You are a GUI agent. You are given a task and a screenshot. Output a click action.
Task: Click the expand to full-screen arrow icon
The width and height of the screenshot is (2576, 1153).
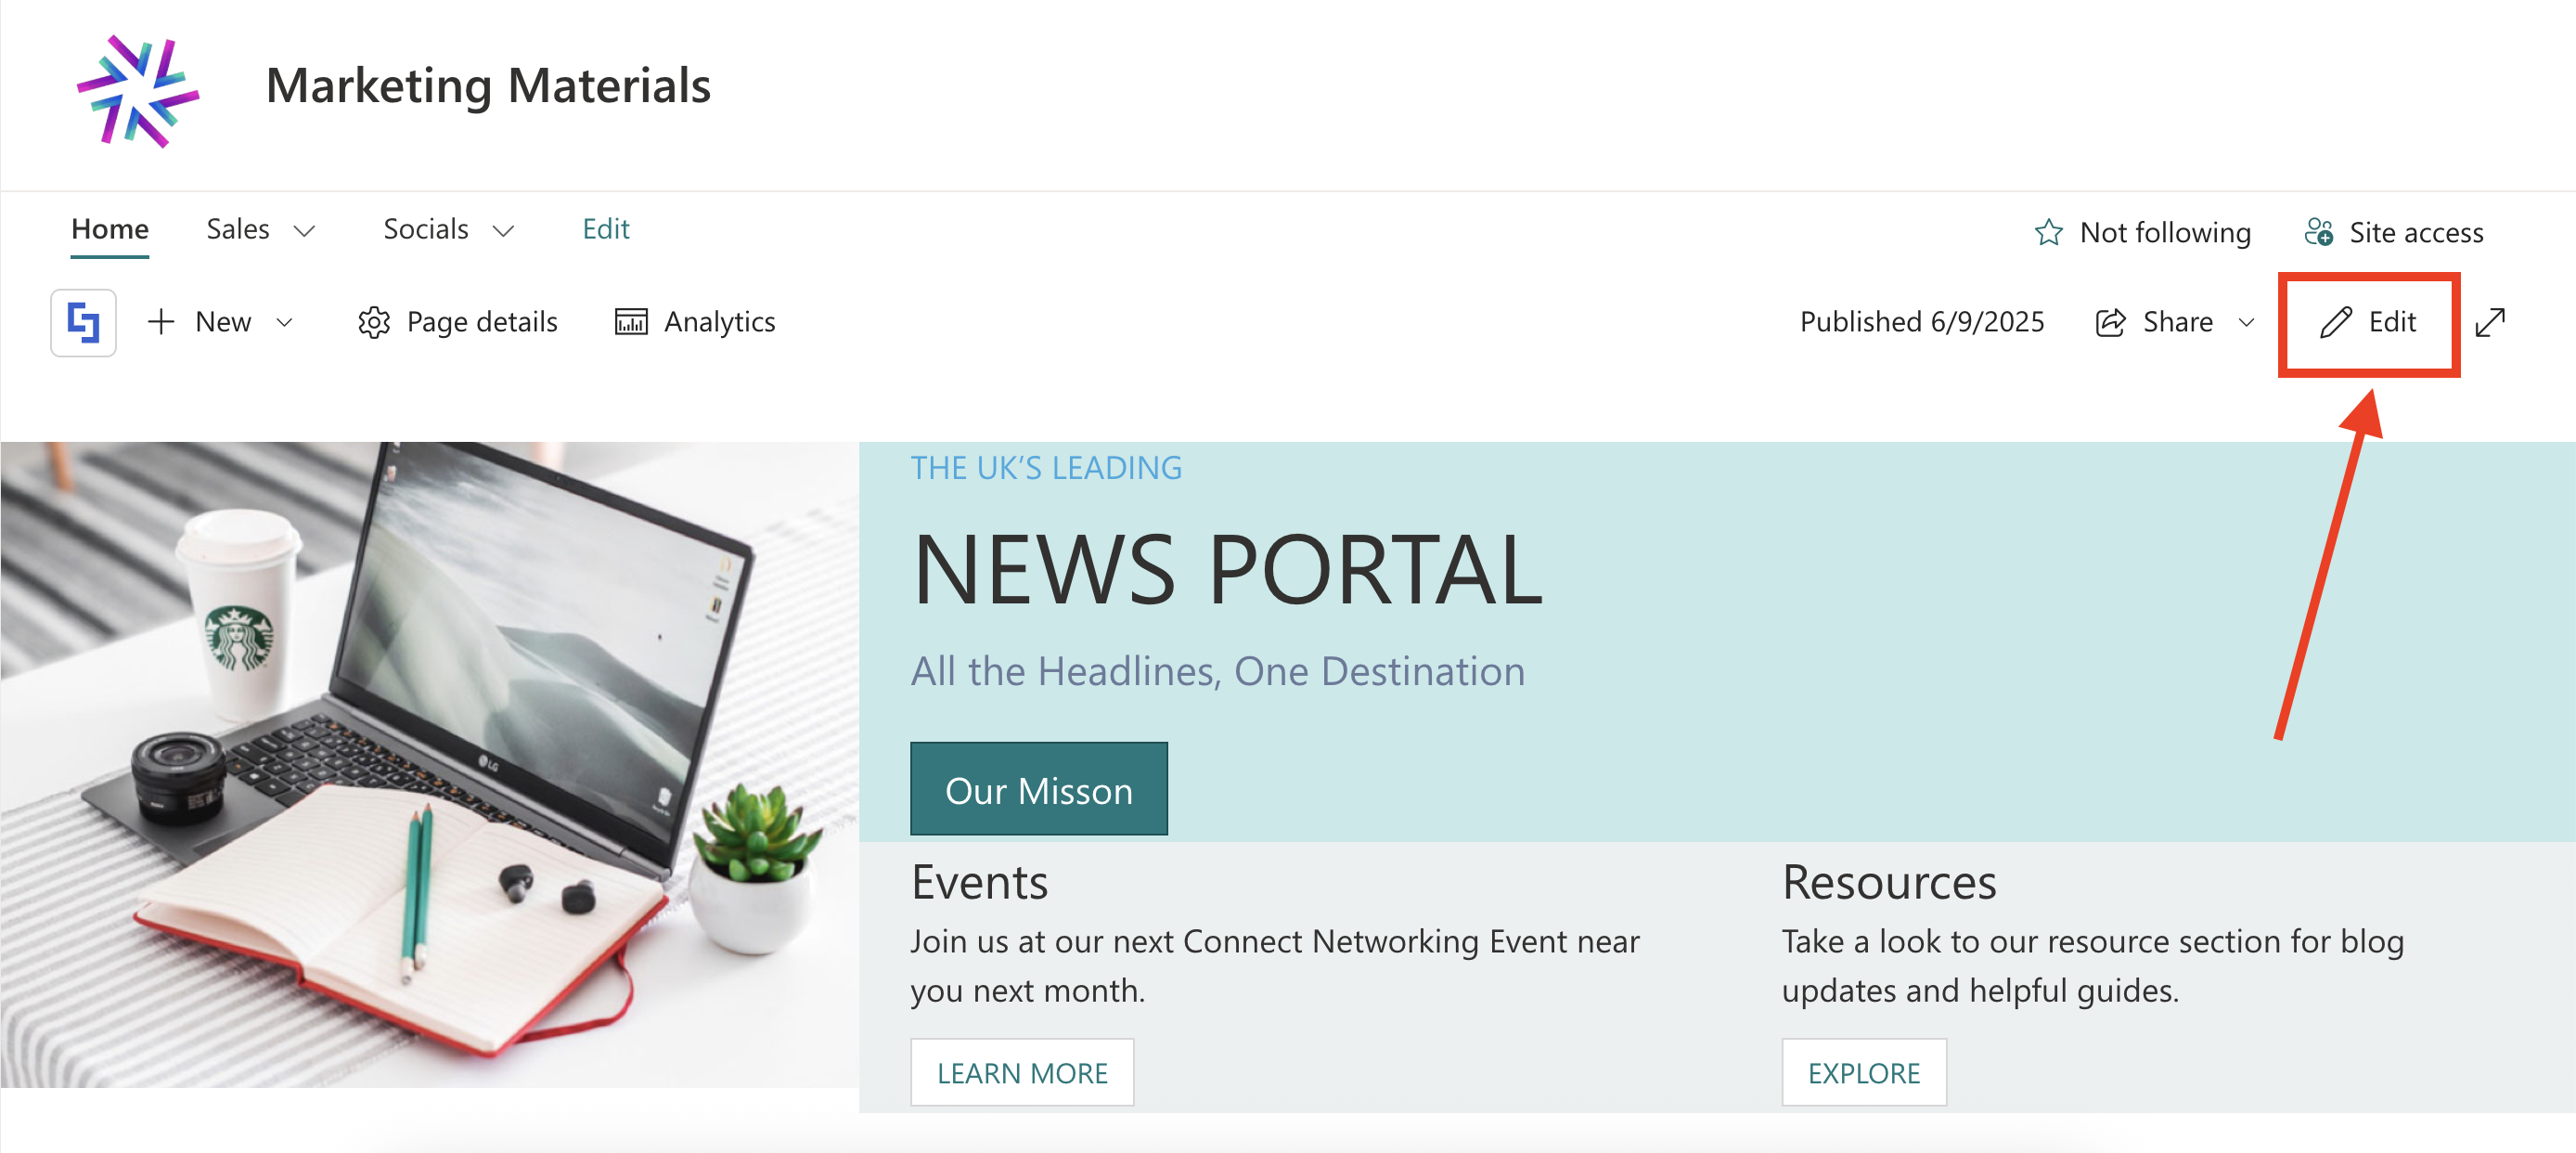(2490, 322)
